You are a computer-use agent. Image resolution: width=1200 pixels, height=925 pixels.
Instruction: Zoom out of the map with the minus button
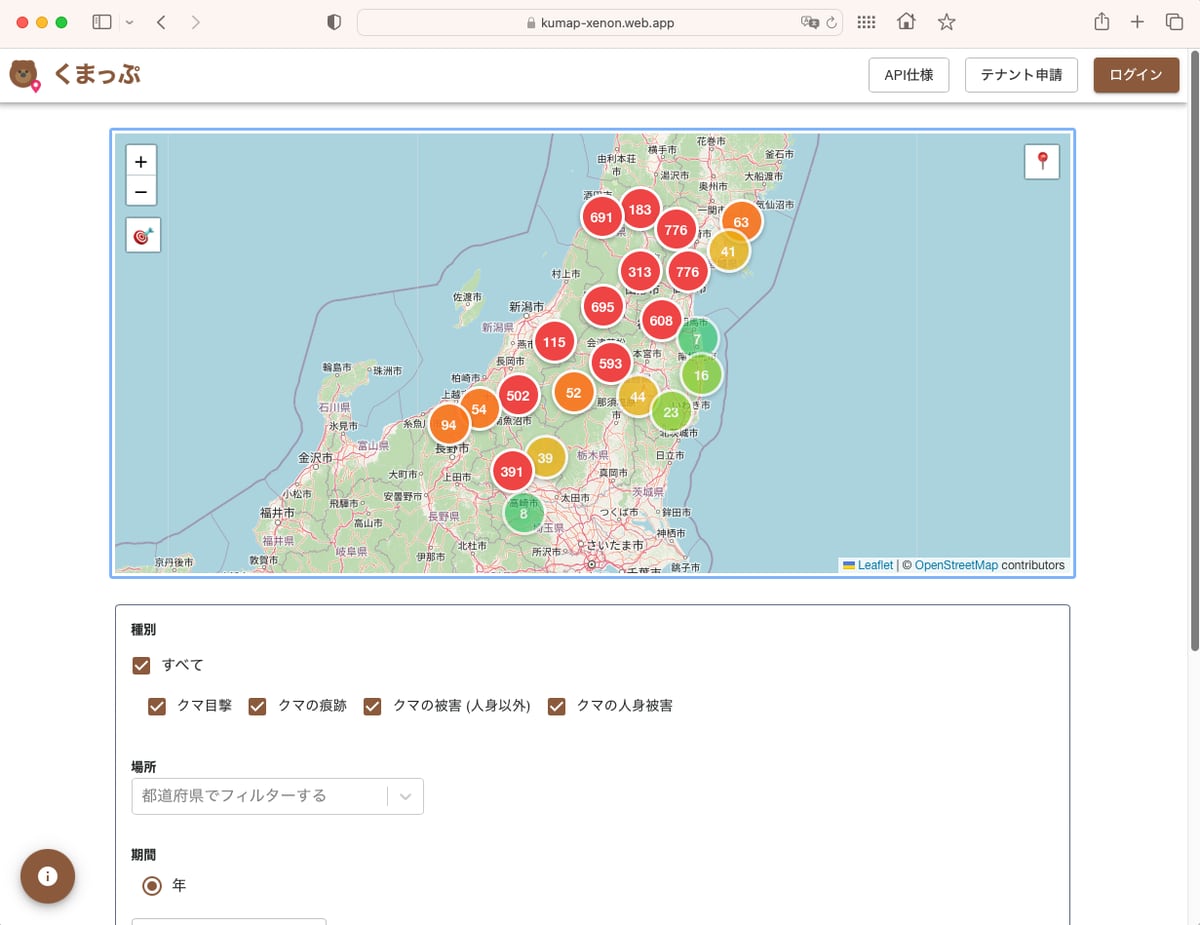140,191
